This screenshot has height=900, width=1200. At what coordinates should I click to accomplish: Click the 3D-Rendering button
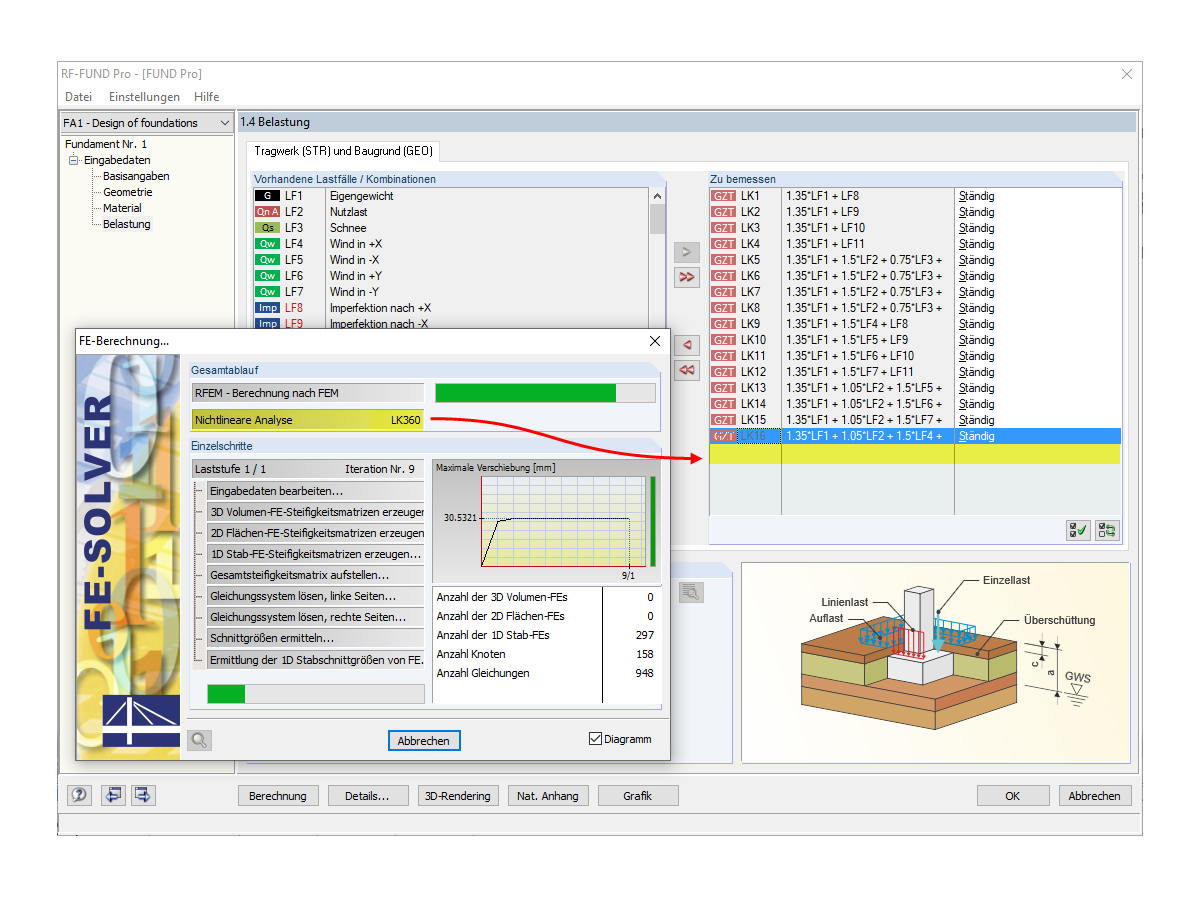pyautogui.click(x=458, y=796)
